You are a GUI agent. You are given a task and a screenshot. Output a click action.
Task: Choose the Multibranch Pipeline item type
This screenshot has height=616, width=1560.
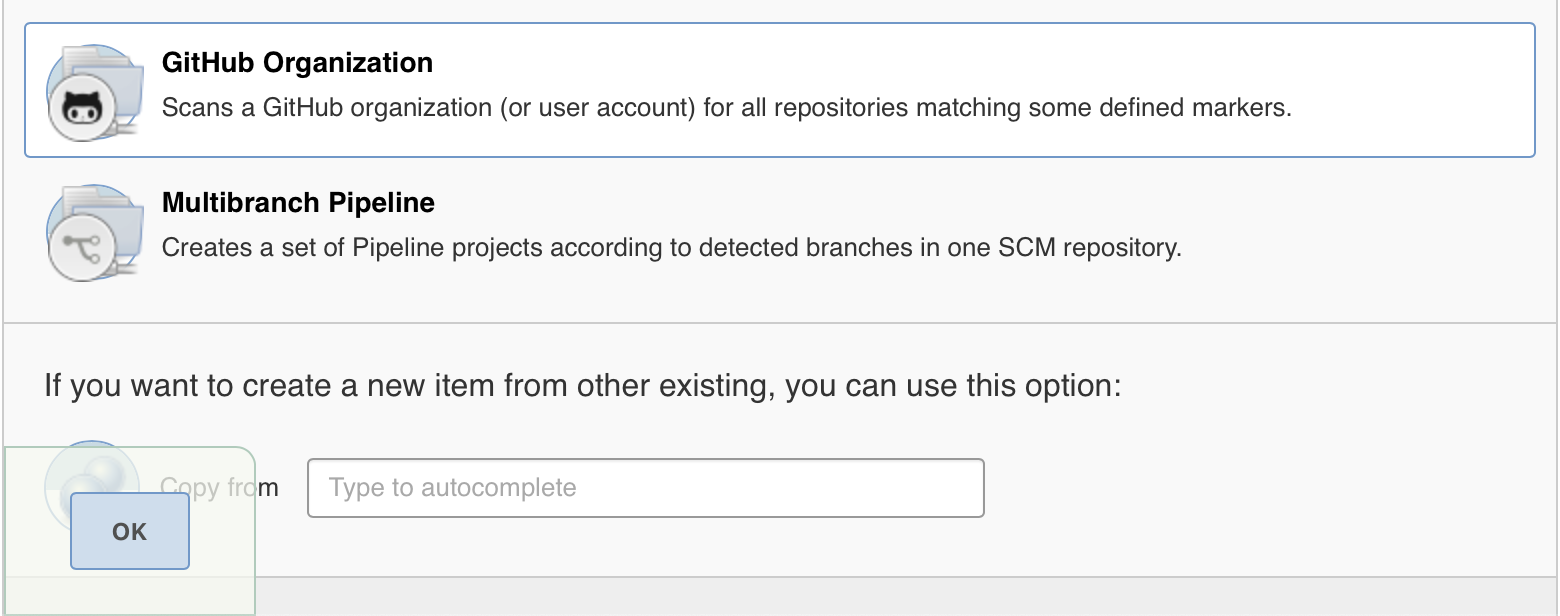pos(779,232)
